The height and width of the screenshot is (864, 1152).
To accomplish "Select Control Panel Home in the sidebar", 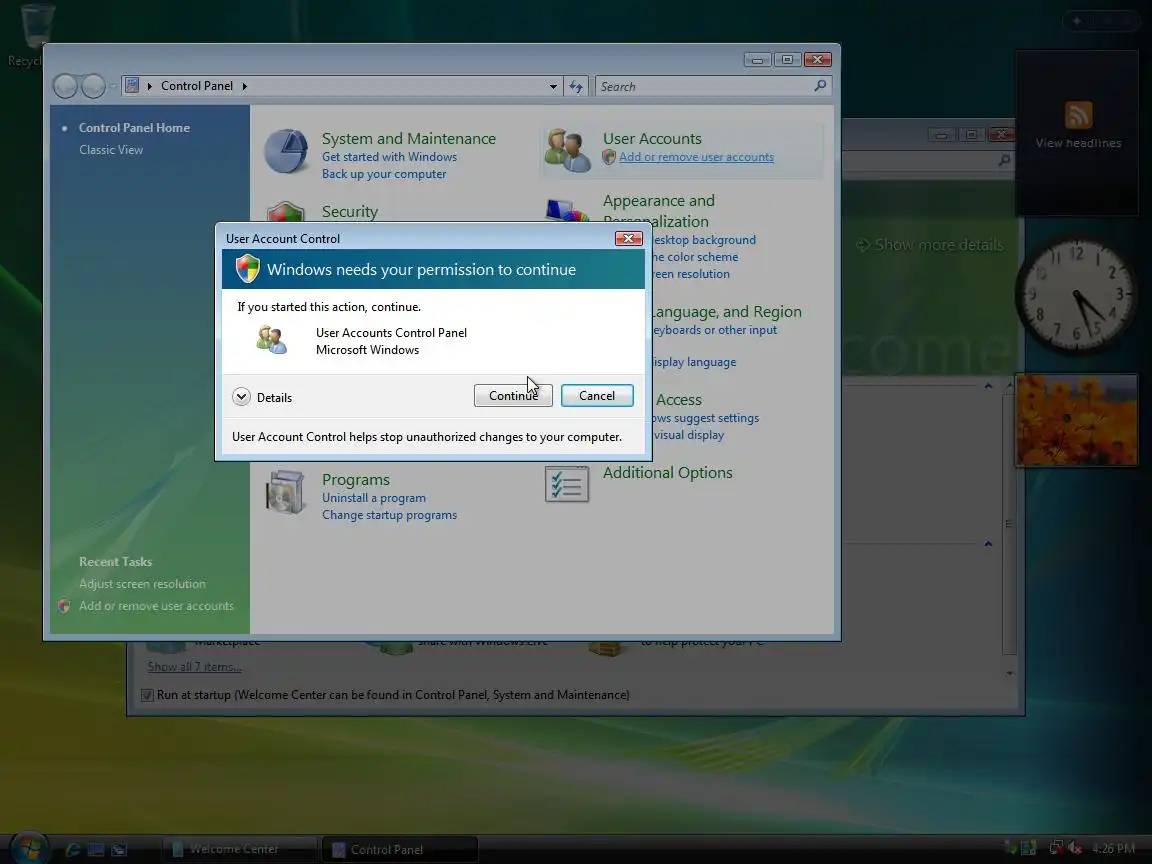I will [x=134, y=127].
